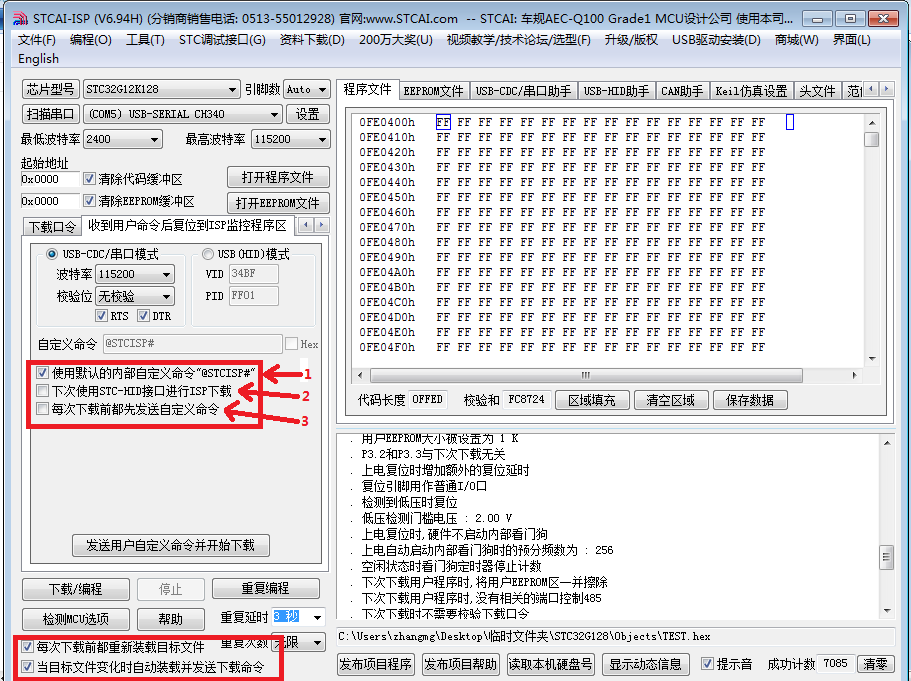
Task: Switch to EEPROM文件 tab
Action: [x=433, y=91]
